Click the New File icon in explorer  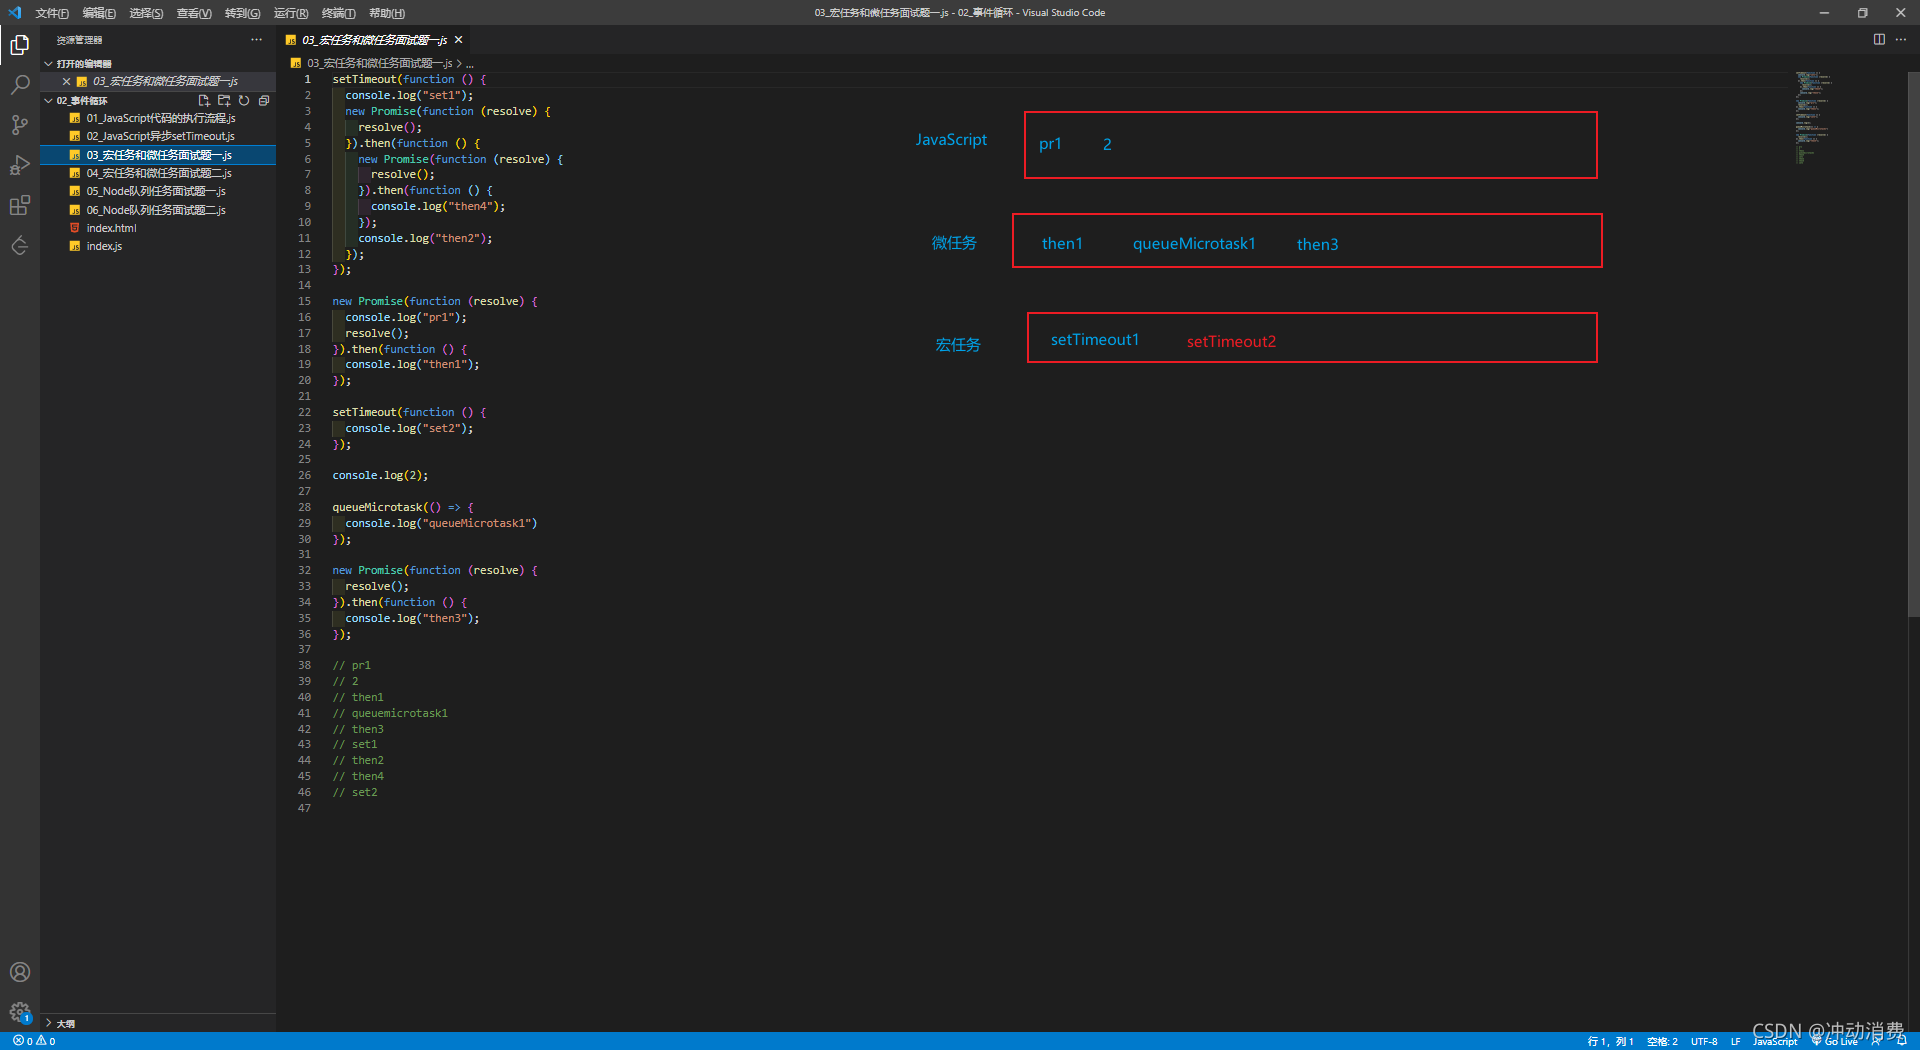coord(204,101)
